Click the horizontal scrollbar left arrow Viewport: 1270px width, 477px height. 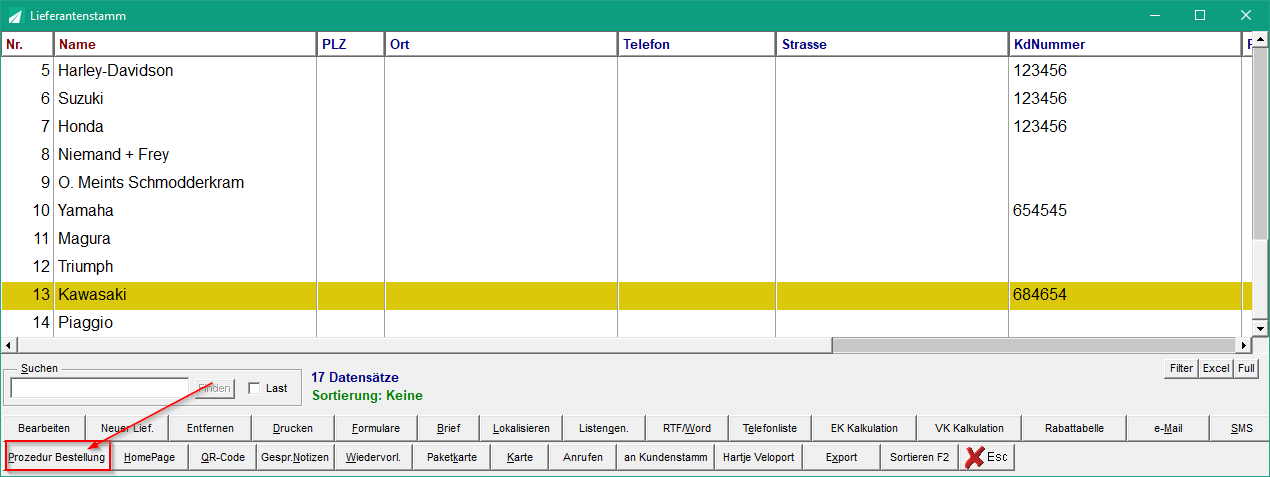9,345
